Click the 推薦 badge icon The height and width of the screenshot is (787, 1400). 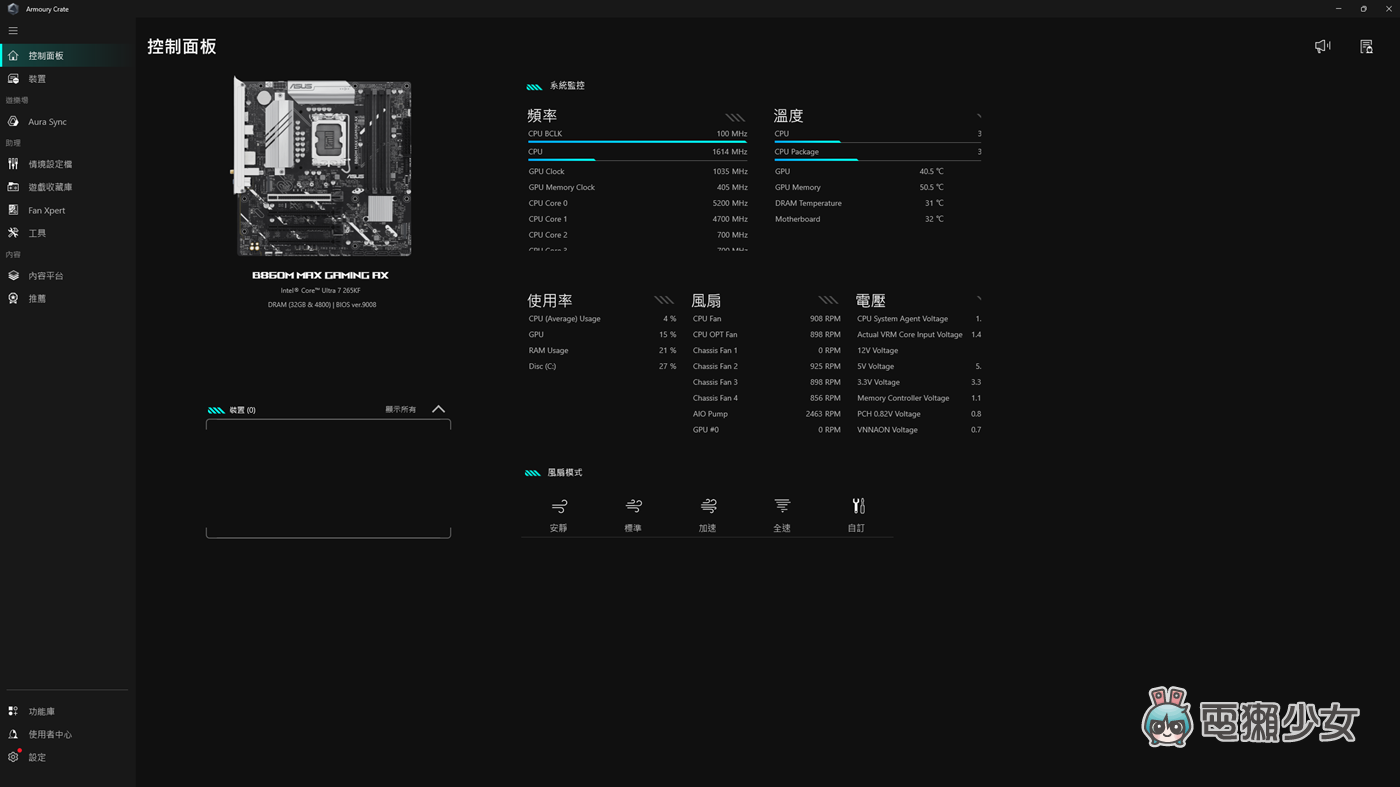[13, 299]
